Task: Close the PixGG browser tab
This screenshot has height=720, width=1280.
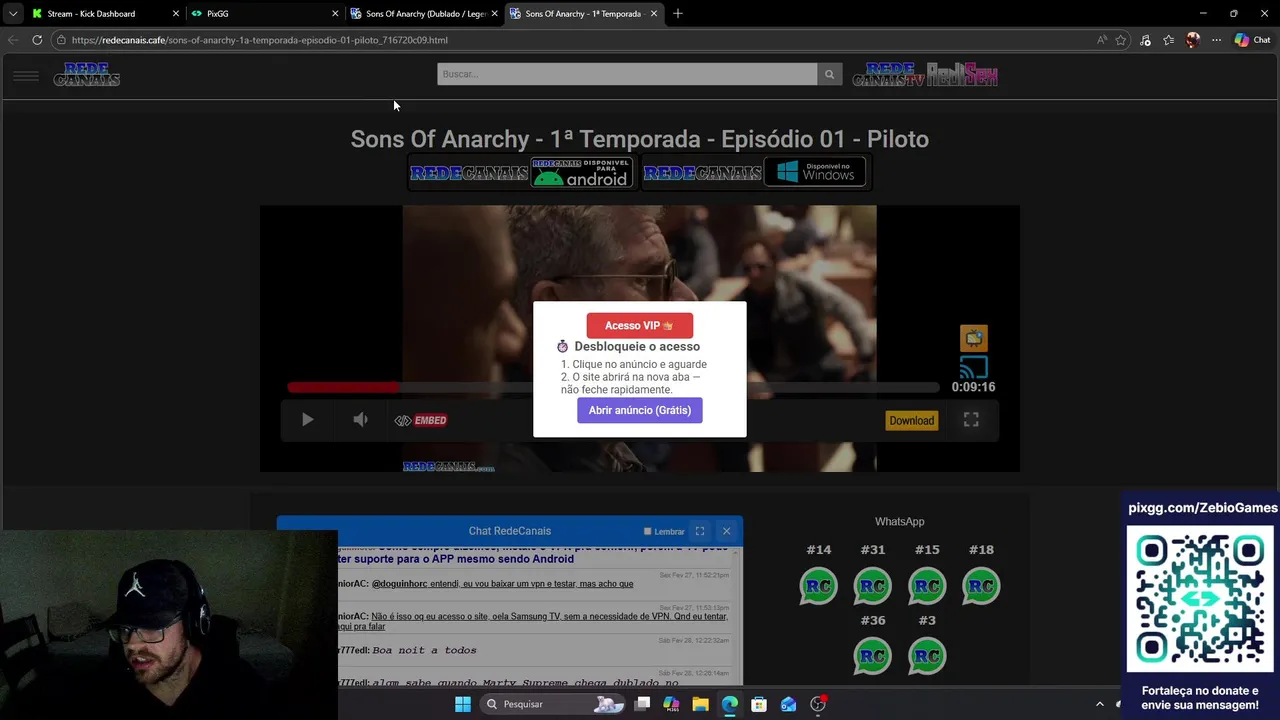Action: (x=335, y=14)
